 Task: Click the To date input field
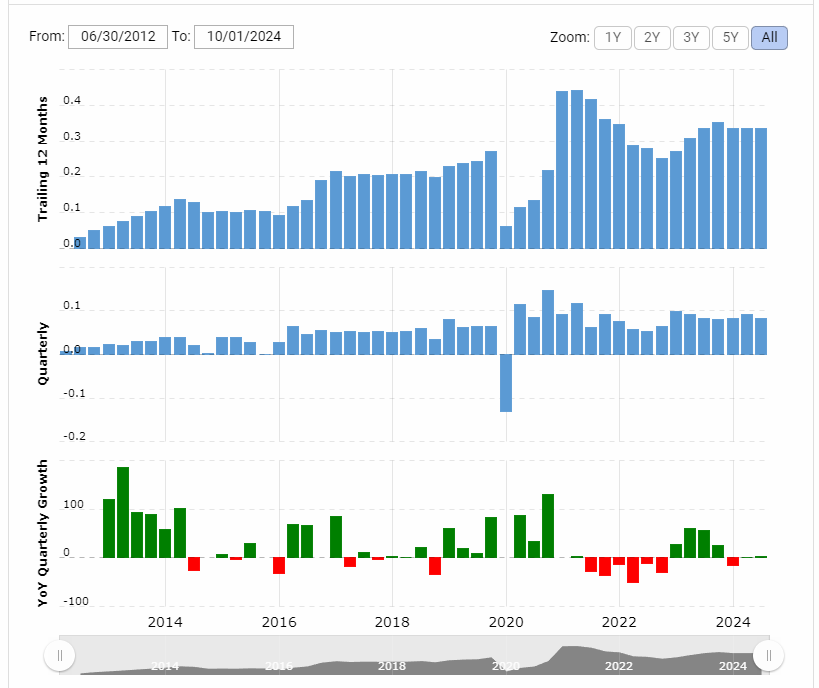tap(244, 37)
